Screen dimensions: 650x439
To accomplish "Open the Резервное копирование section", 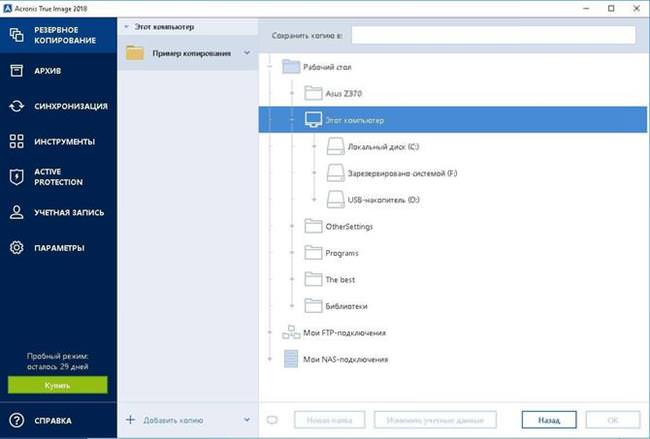I will [x=58, y=35].
